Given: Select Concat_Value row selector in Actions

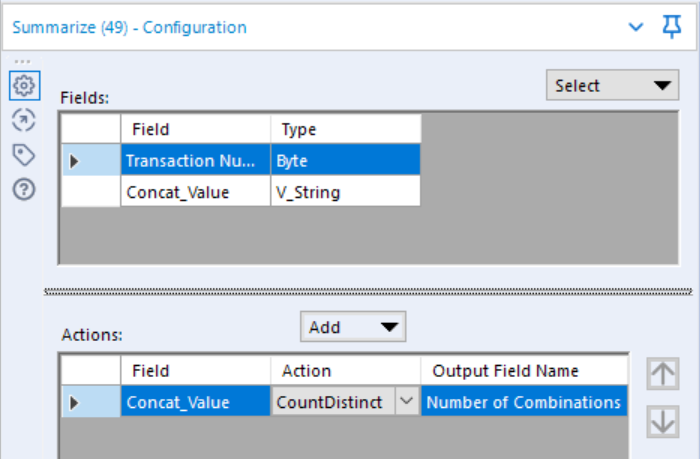Looking at the screenshot, I should click(x=91, y=402).
